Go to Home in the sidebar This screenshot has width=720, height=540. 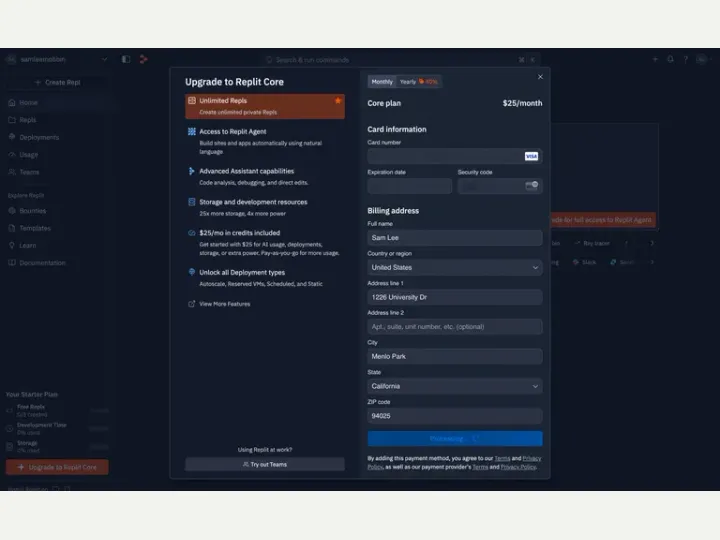pyautogui.click(x=57, y=102)
